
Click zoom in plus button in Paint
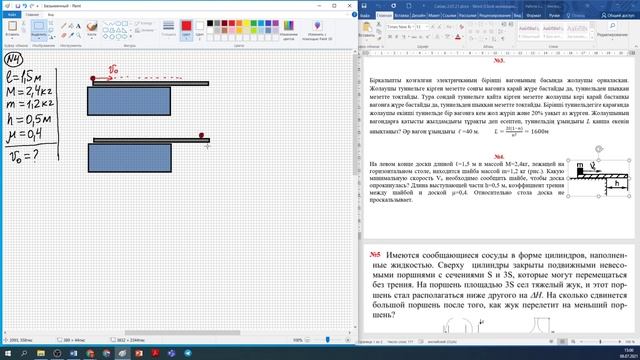pos(348,340)
